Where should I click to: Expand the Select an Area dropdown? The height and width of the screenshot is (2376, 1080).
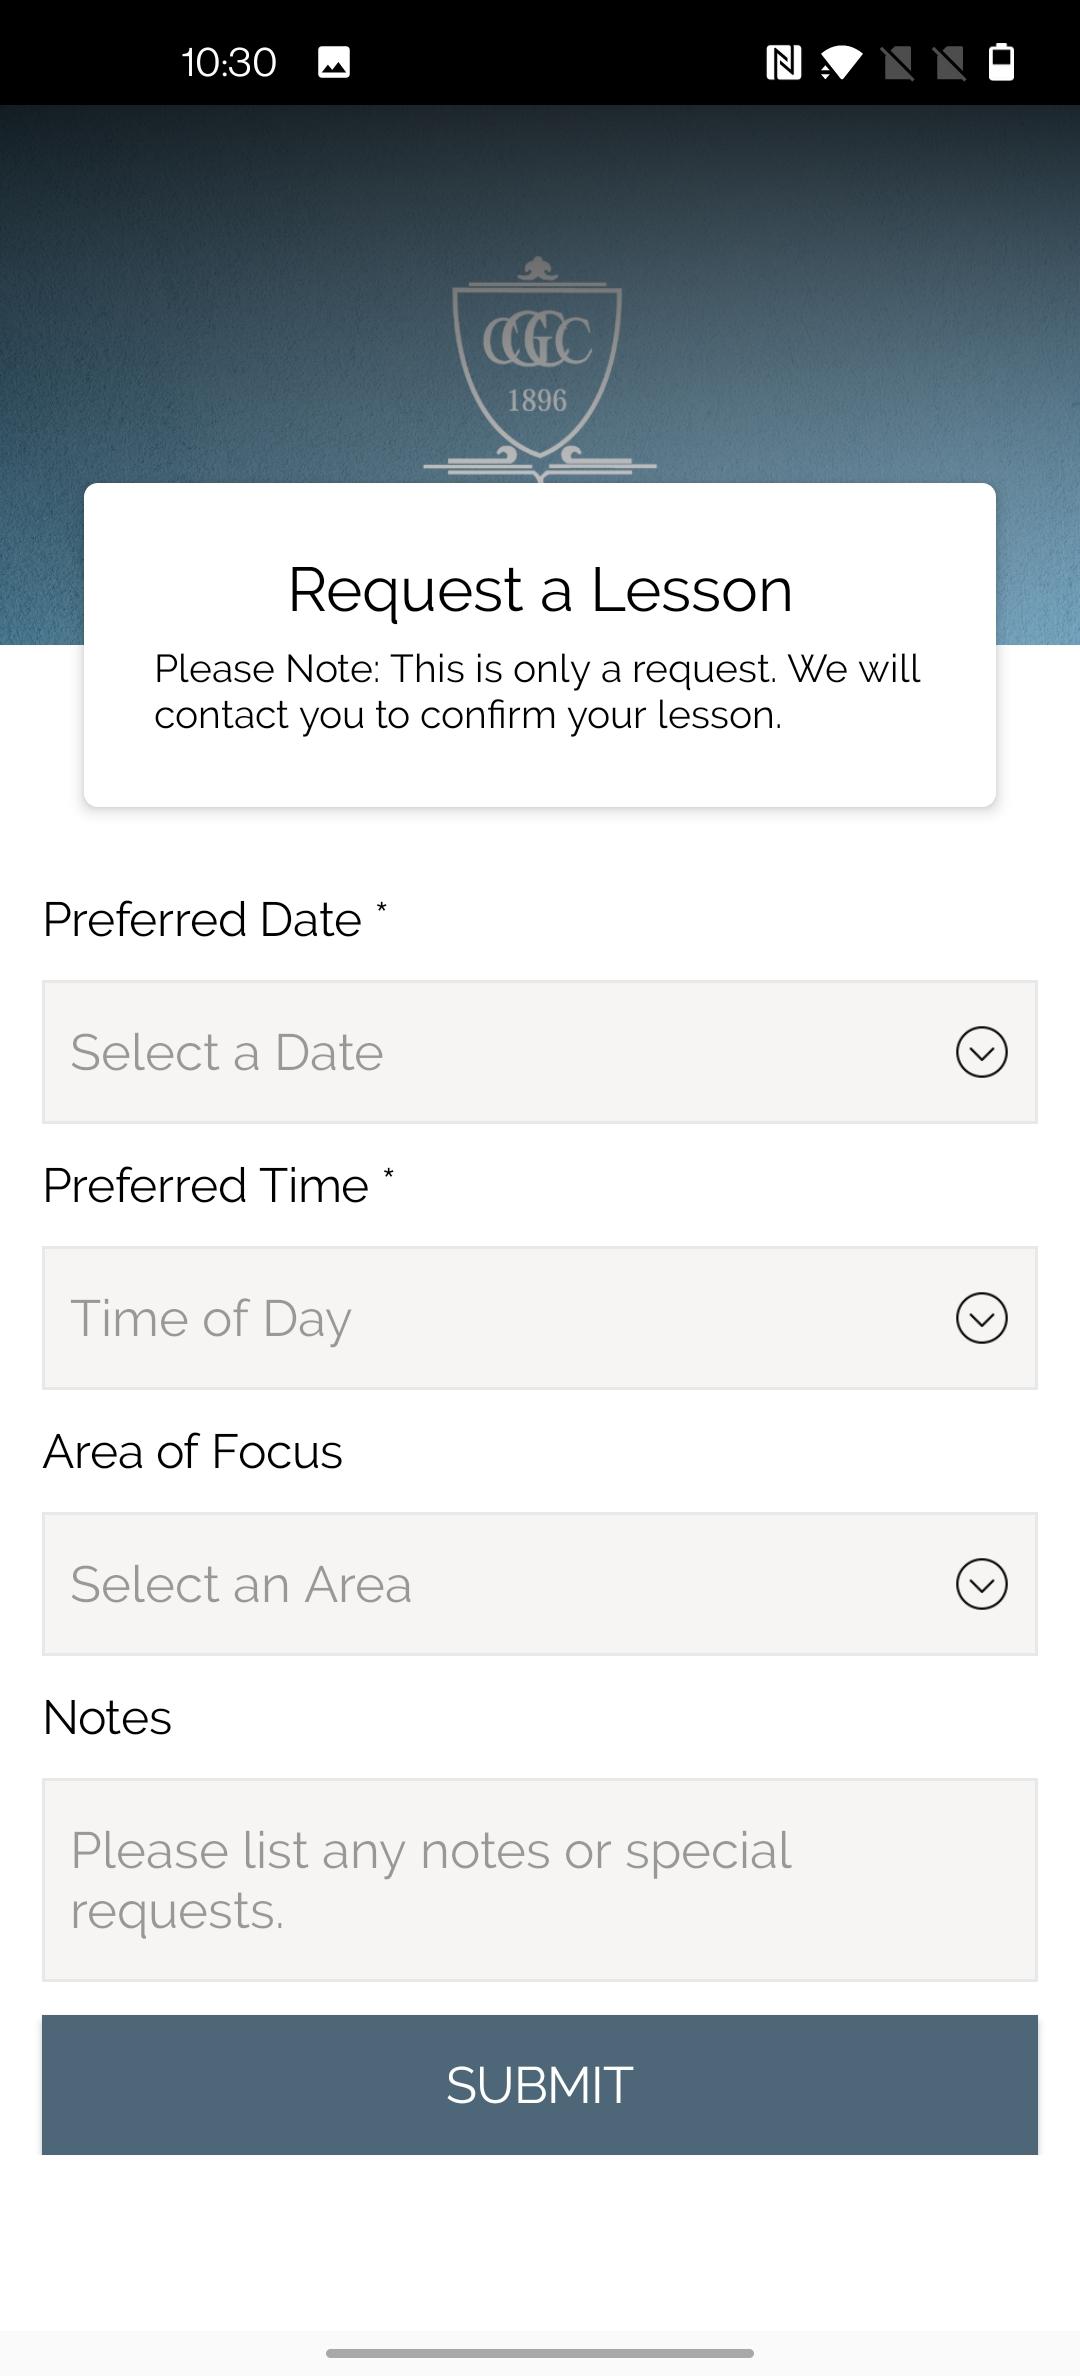click(540, 1584)
